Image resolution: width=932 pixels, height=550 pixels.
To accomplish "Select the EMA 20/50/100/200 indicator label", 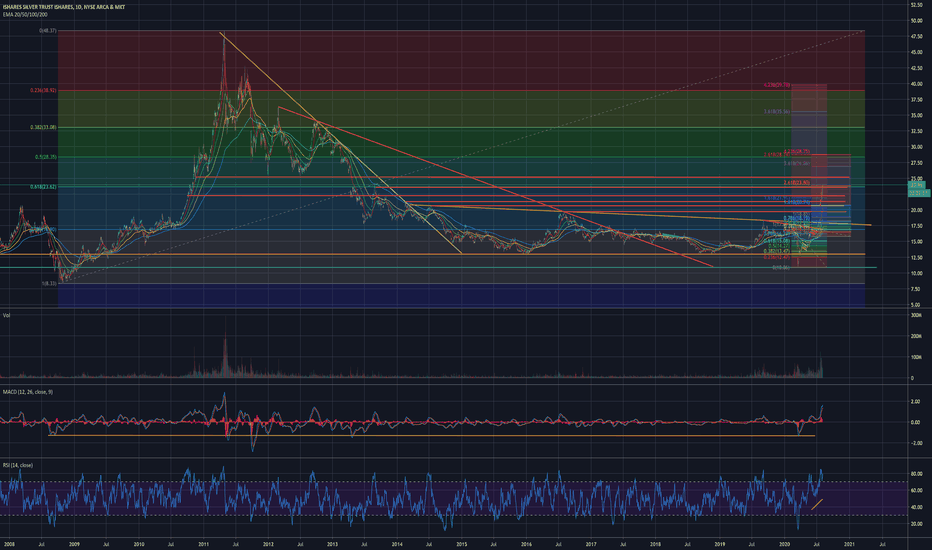I will tap(25, 14).
